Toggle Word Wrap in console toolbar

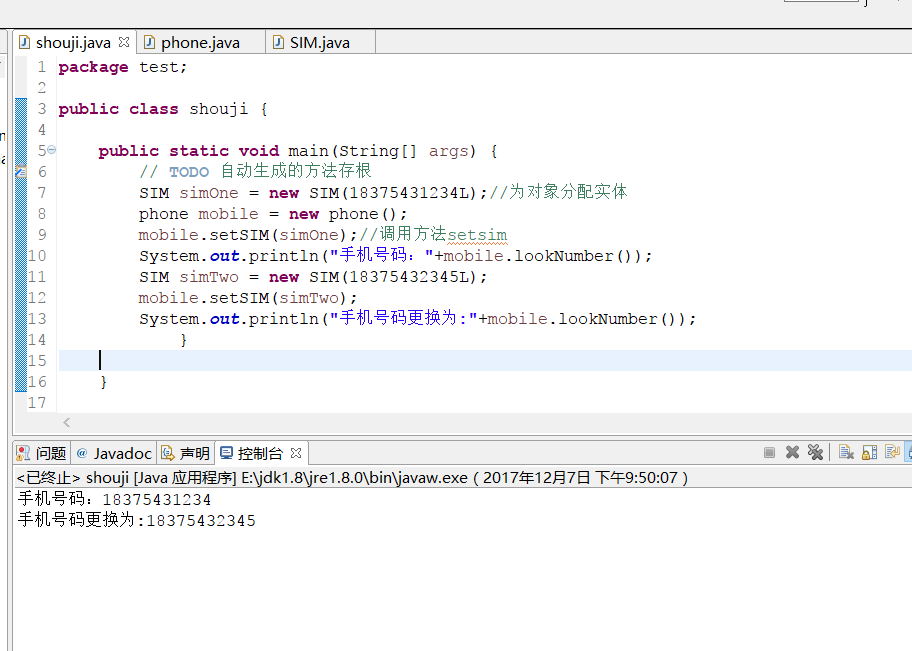[x=892, y=453]
